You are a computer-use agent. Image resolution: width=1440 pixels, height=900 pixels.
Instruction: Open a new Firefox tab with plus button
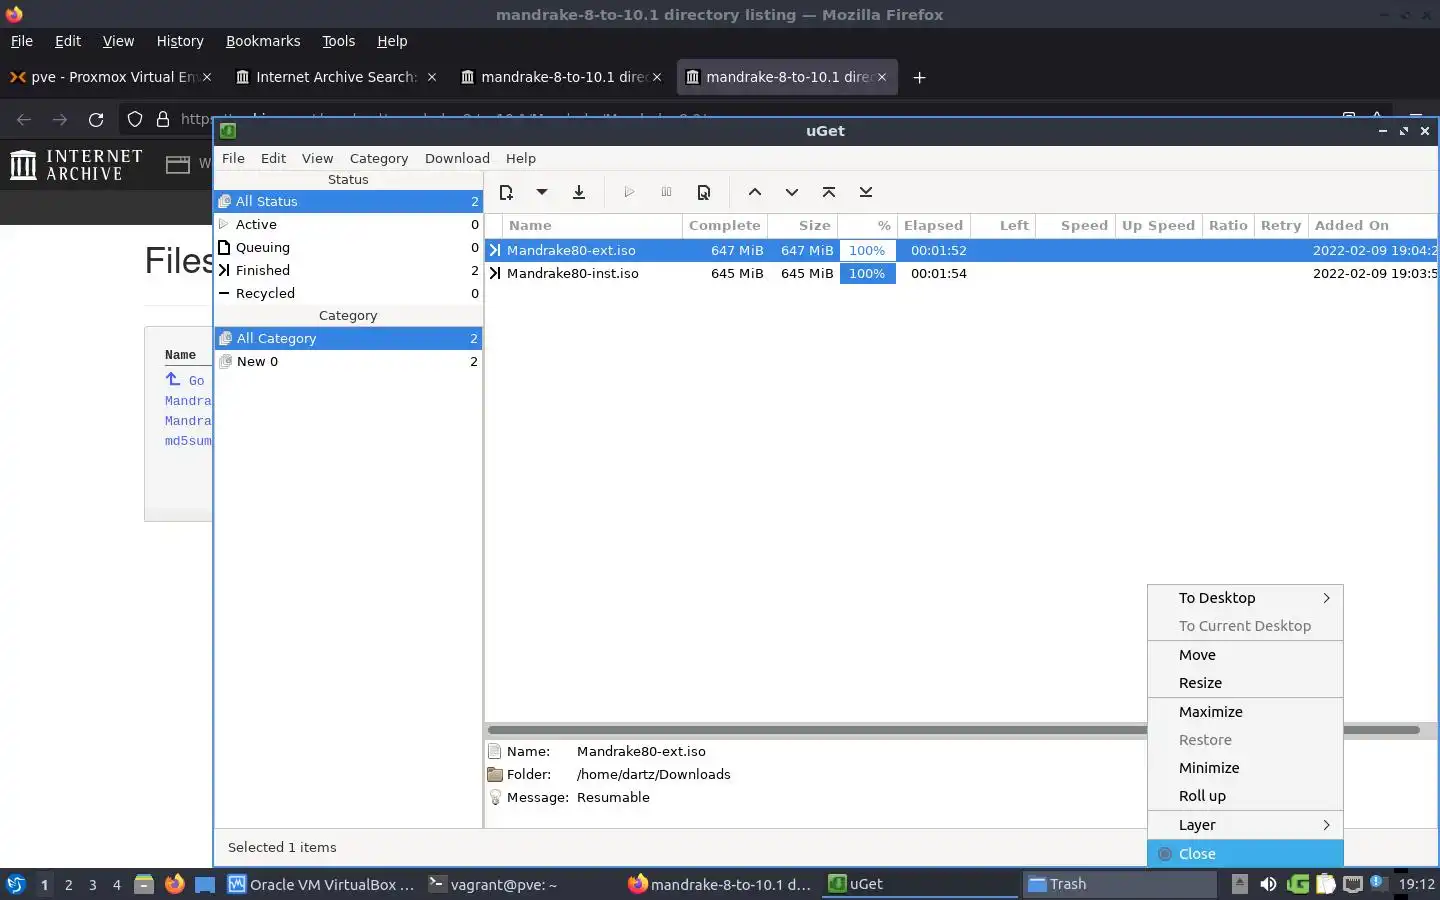point(919,77)
